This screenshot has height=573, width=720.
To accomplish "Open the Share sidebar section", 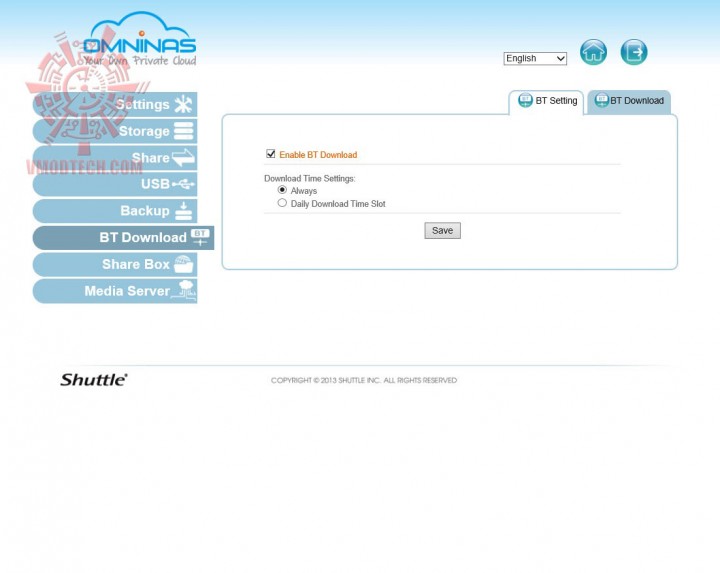I will tap(115, 157).
